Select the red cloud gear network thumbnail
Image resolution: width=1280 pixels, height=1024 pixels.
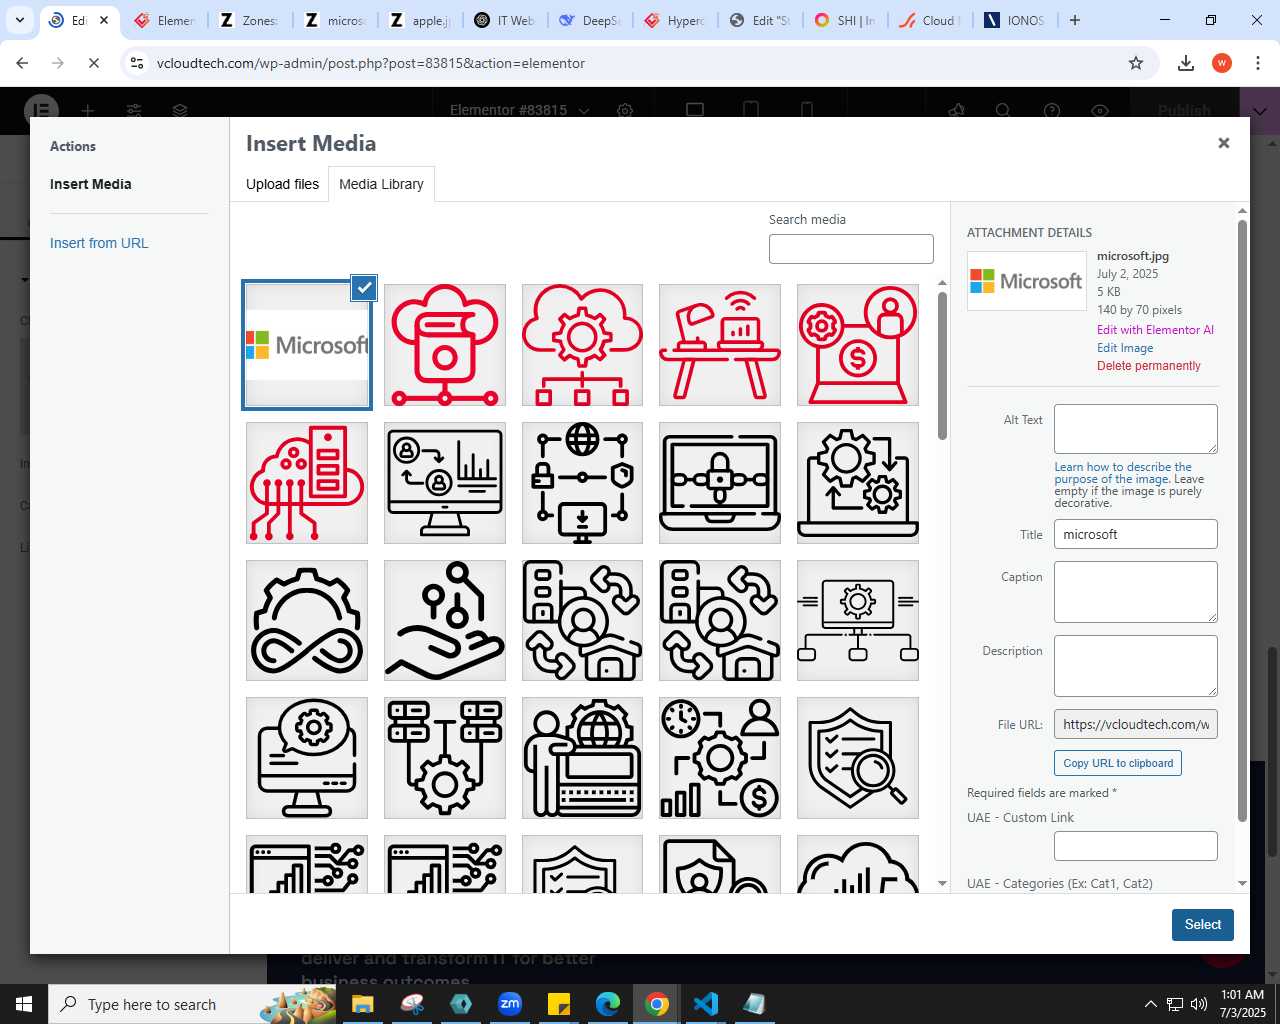tap(582, 345)
